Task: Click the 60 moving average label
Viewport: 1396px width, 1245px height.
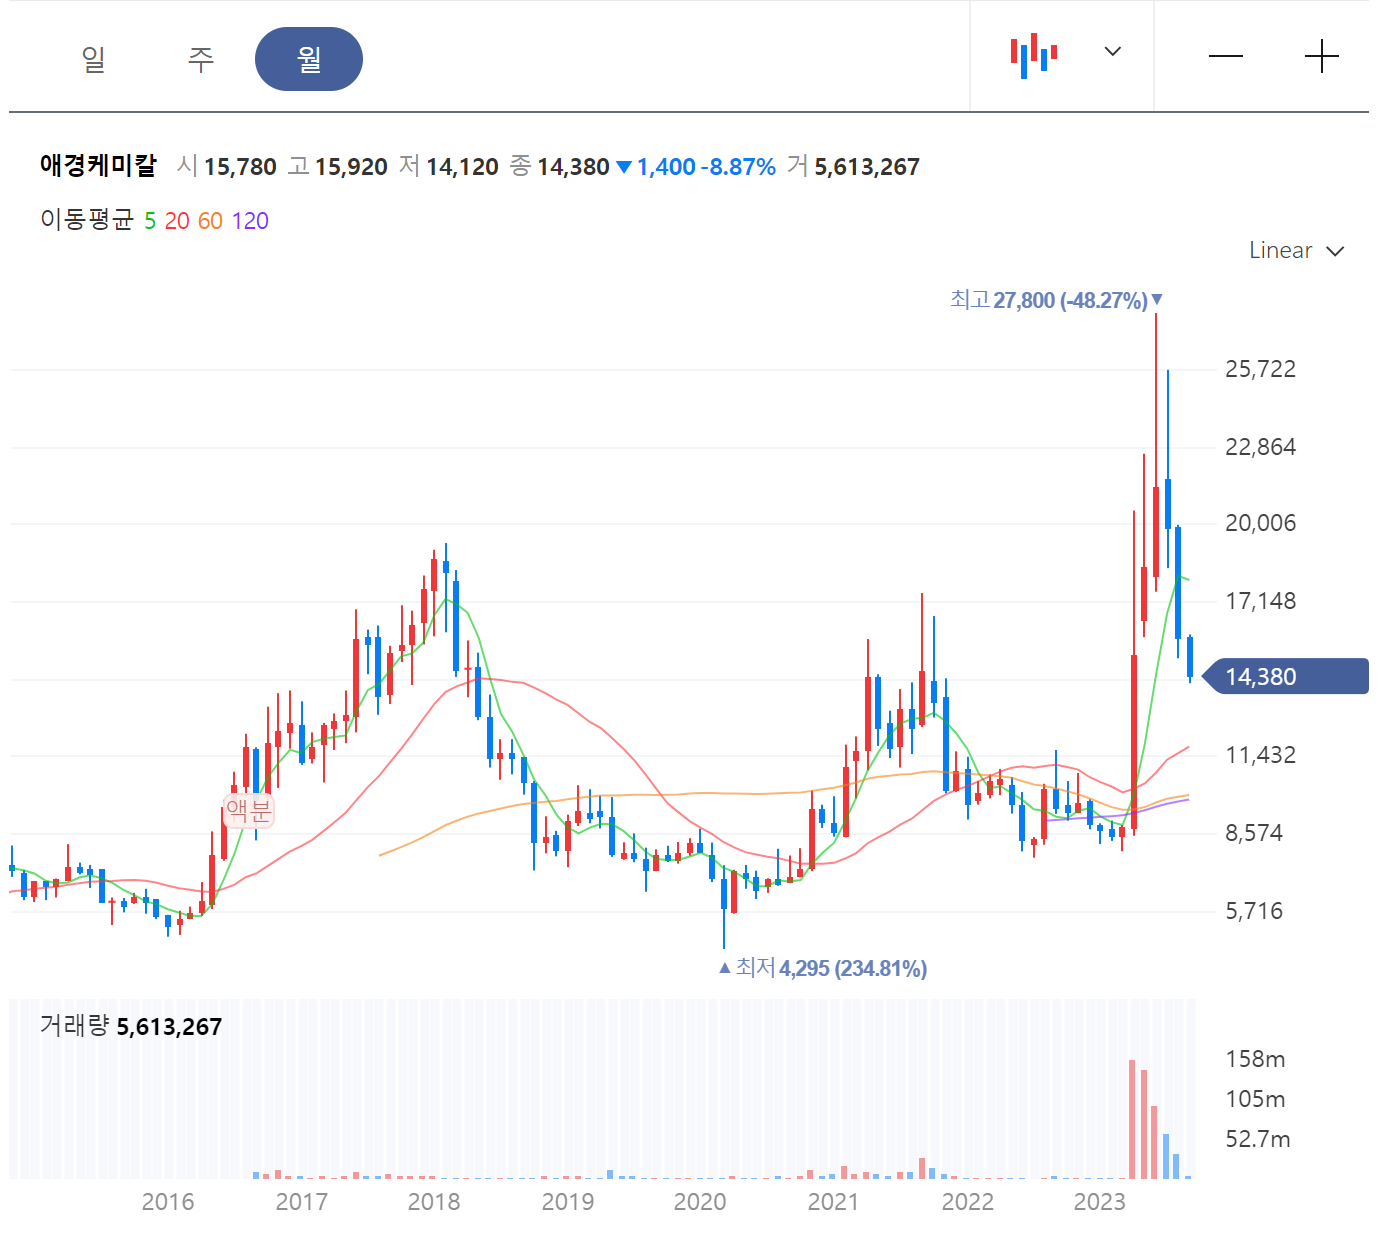Action: coord(210,221)
